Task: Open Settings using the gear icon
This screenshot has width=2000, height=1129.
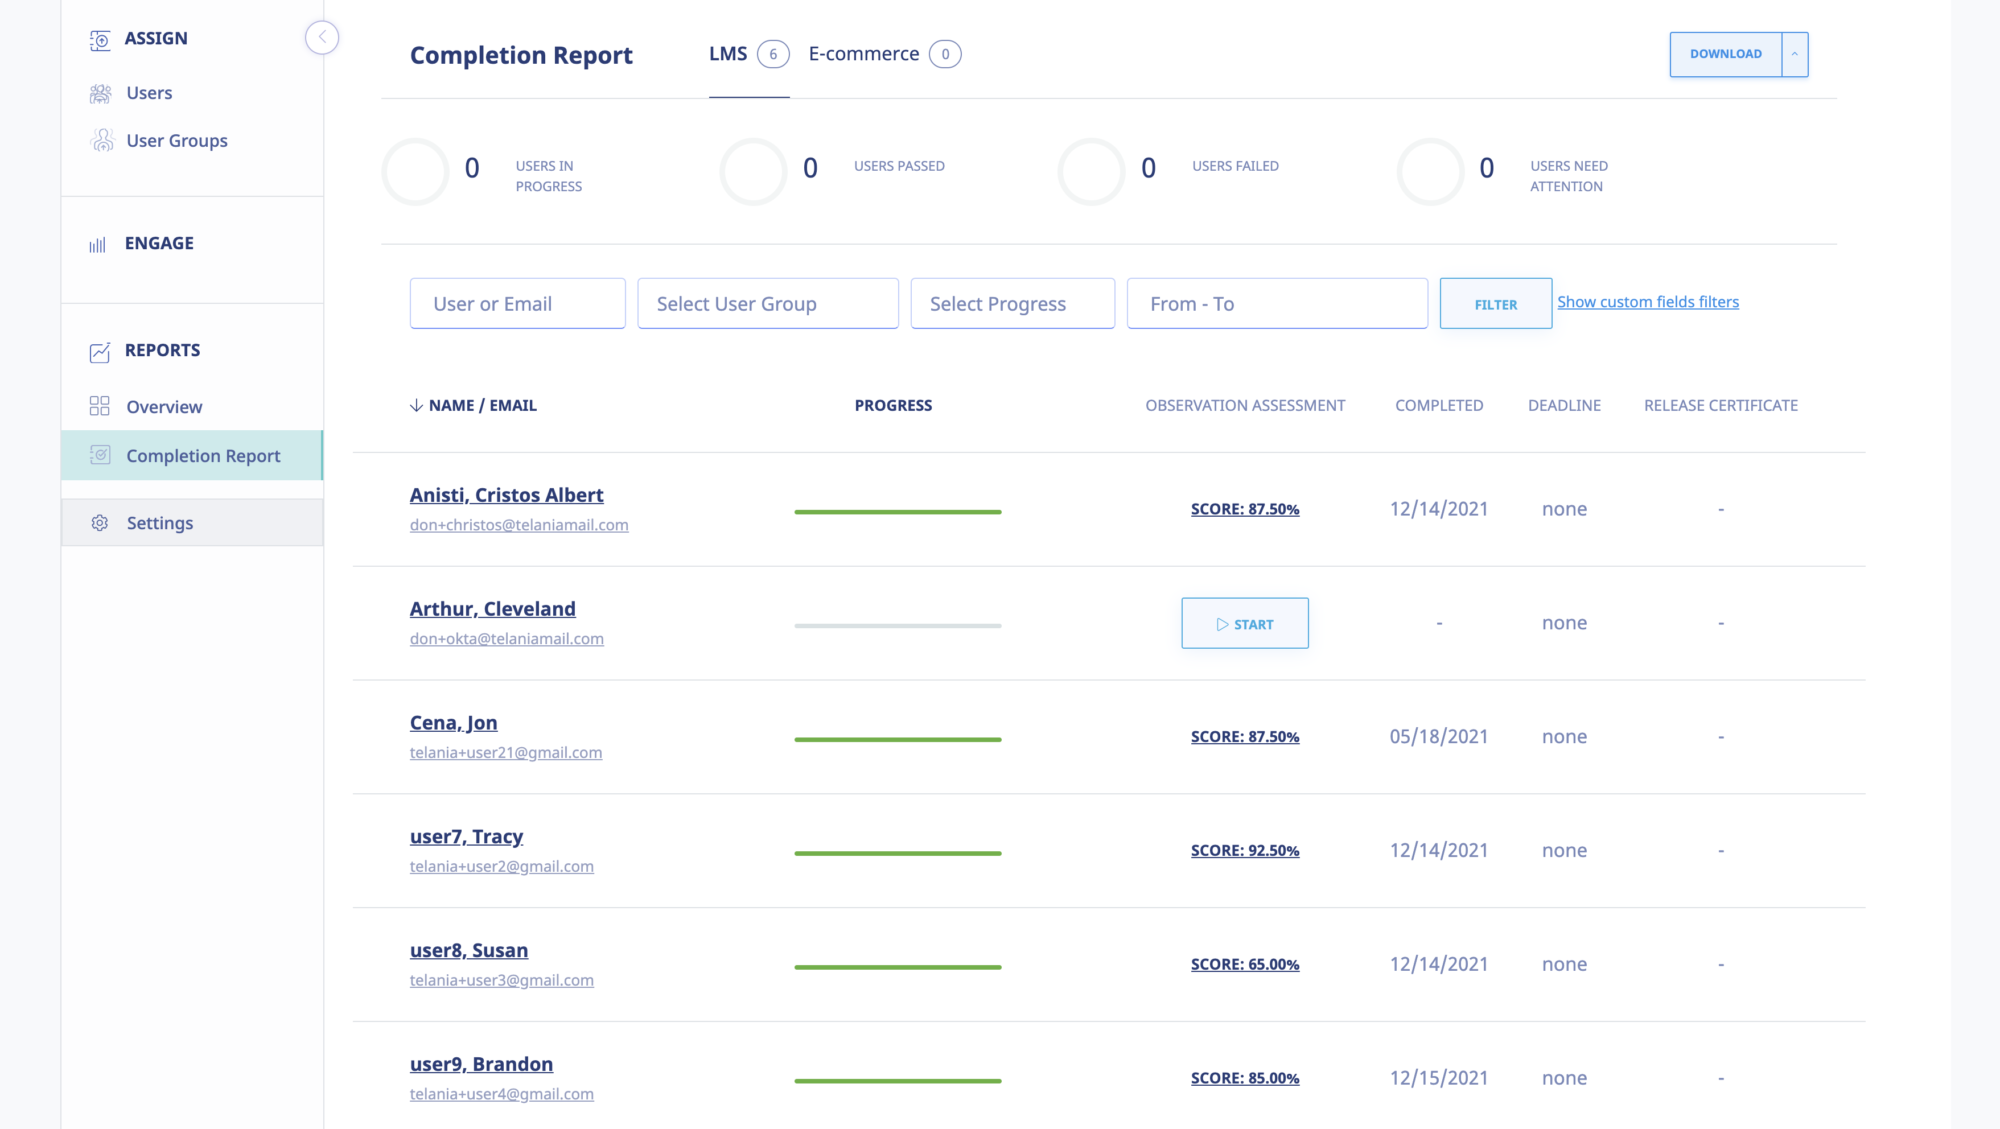Action: [100, 522]
